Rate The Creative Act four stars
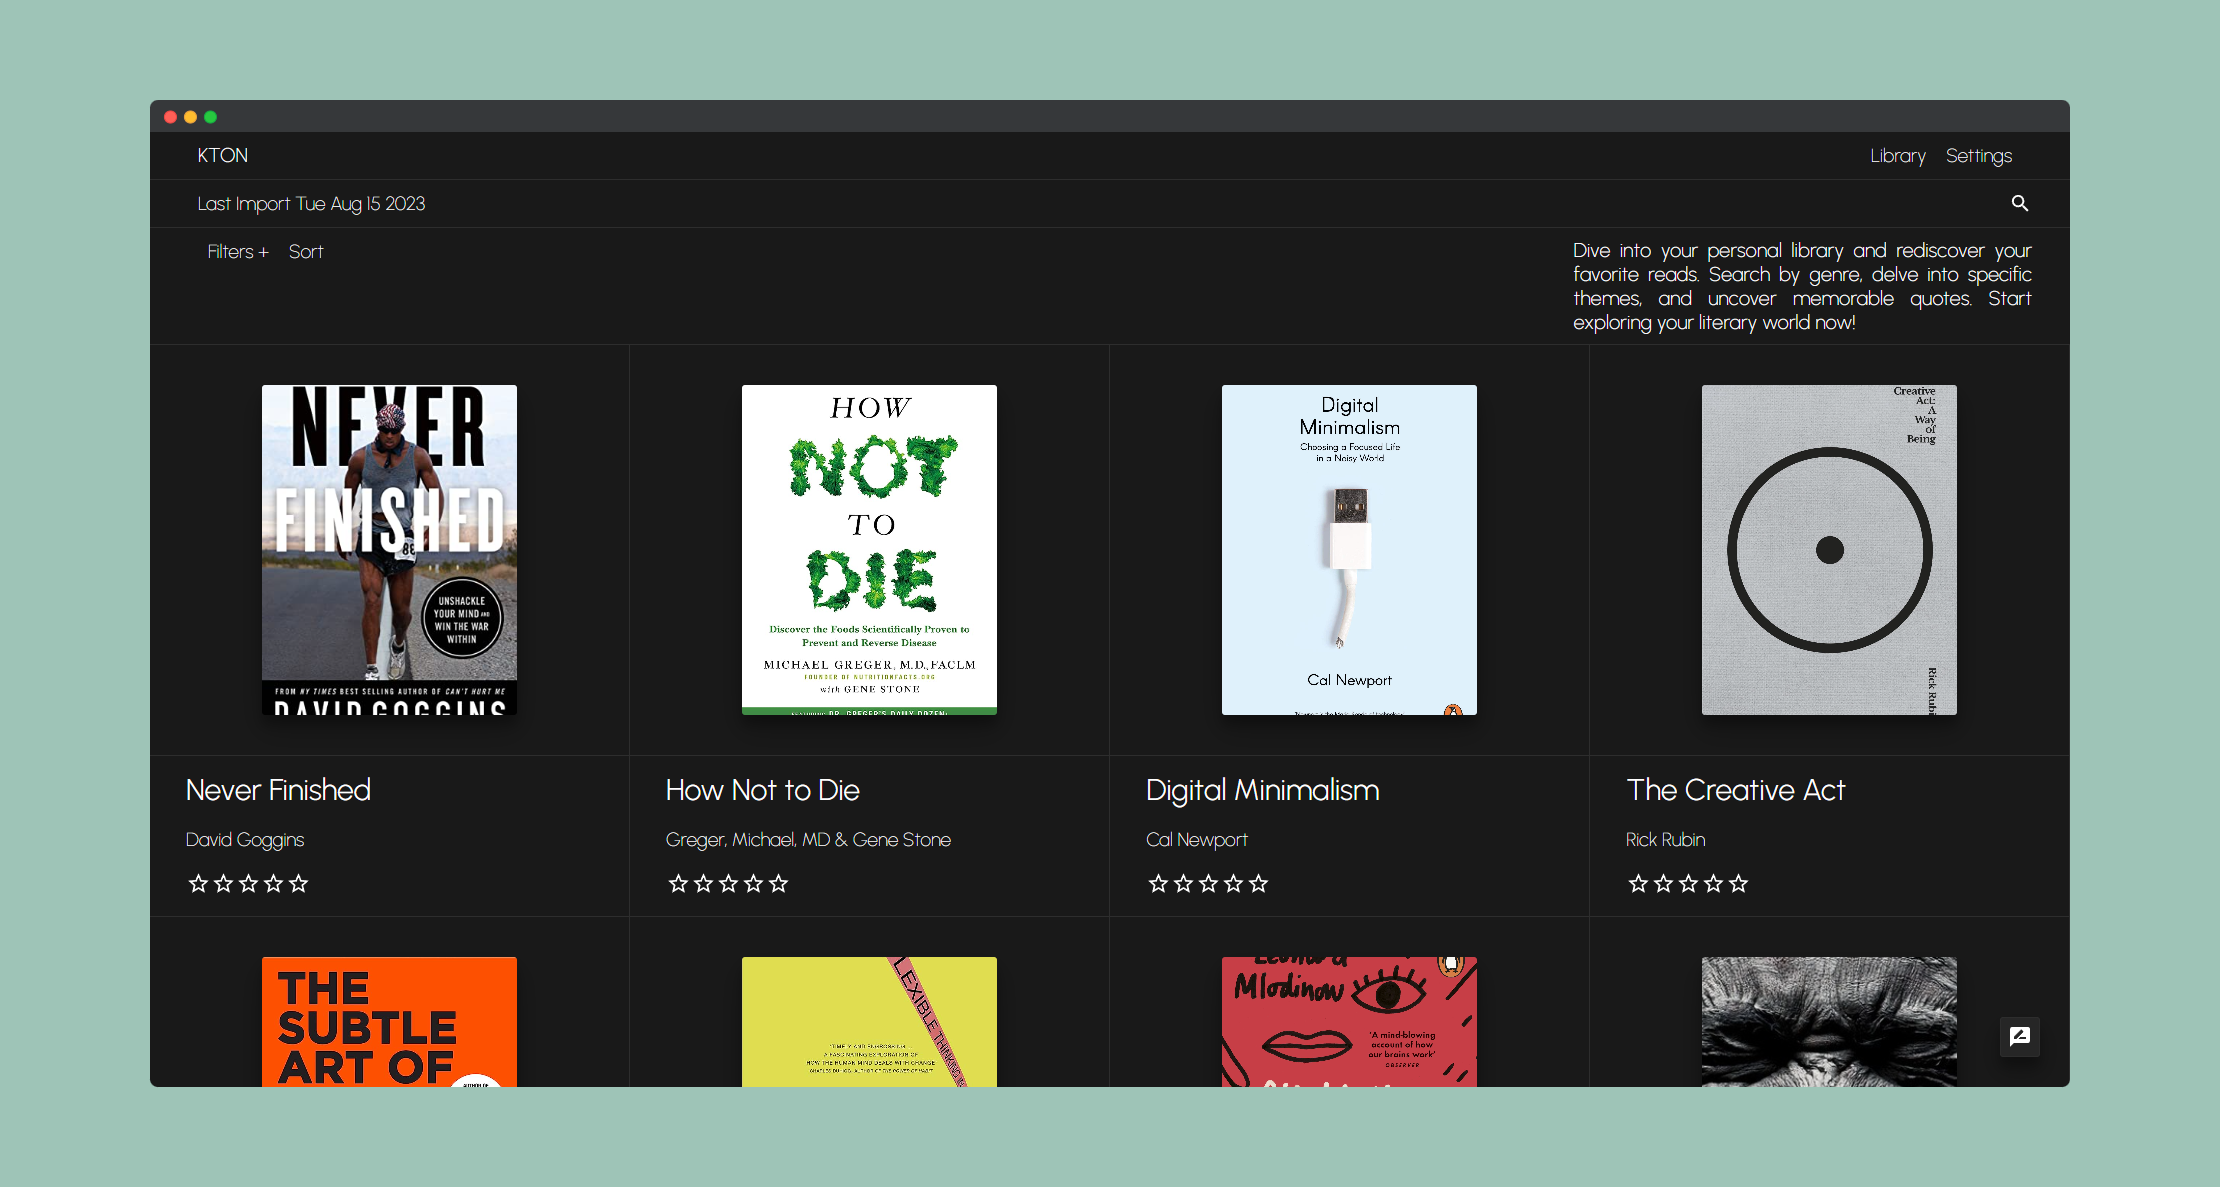2220x1187 pixels. click(1713, 883)
